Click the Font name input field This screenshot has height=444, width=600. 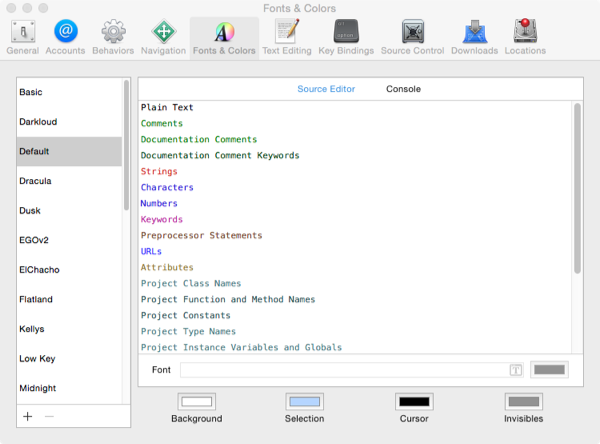[352, 370]
